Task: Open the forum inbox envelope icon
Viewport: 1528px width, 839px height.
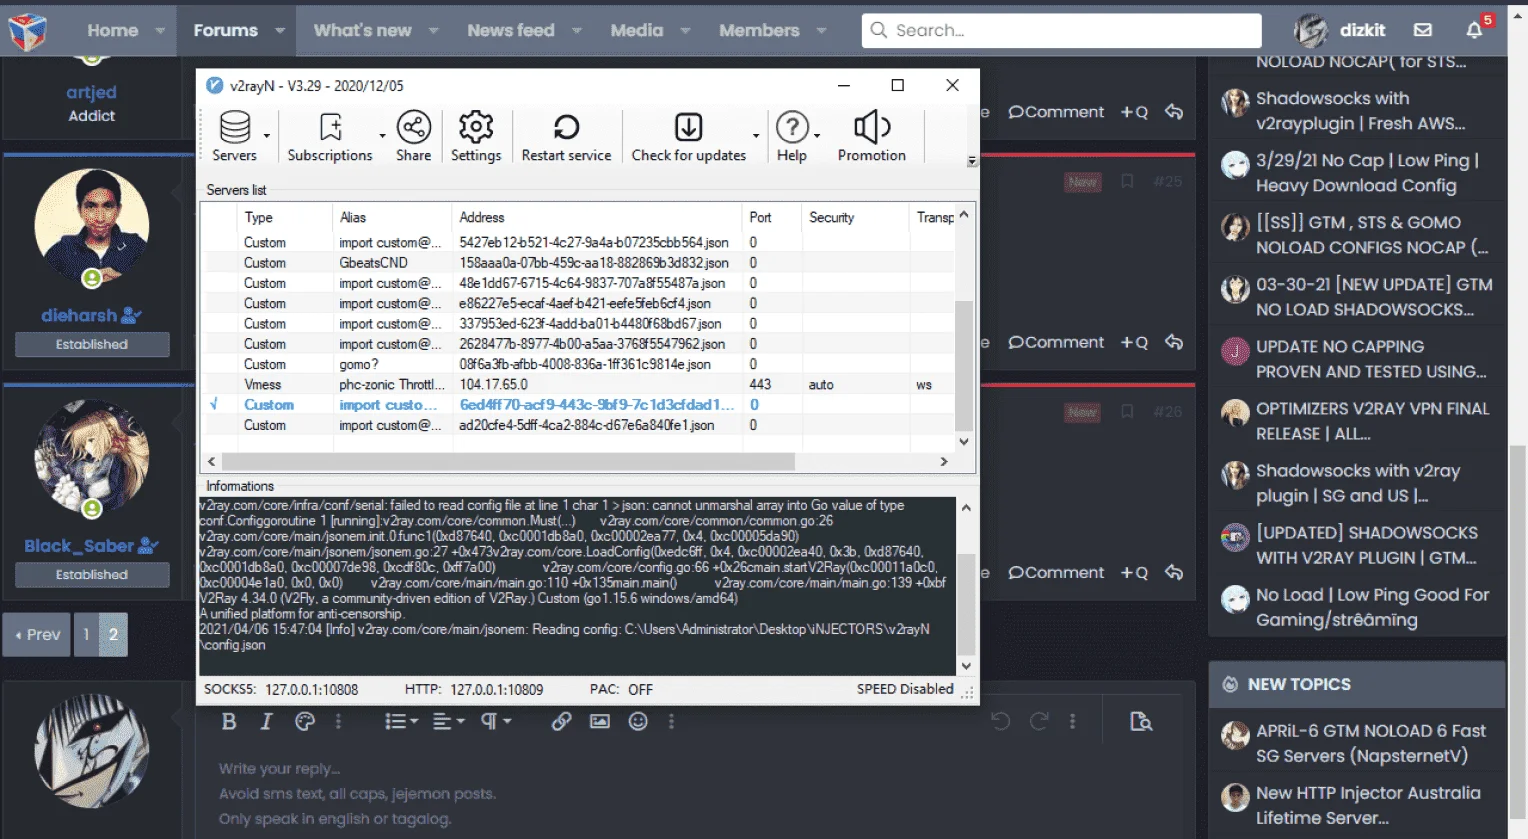Action: (1423, 30)
